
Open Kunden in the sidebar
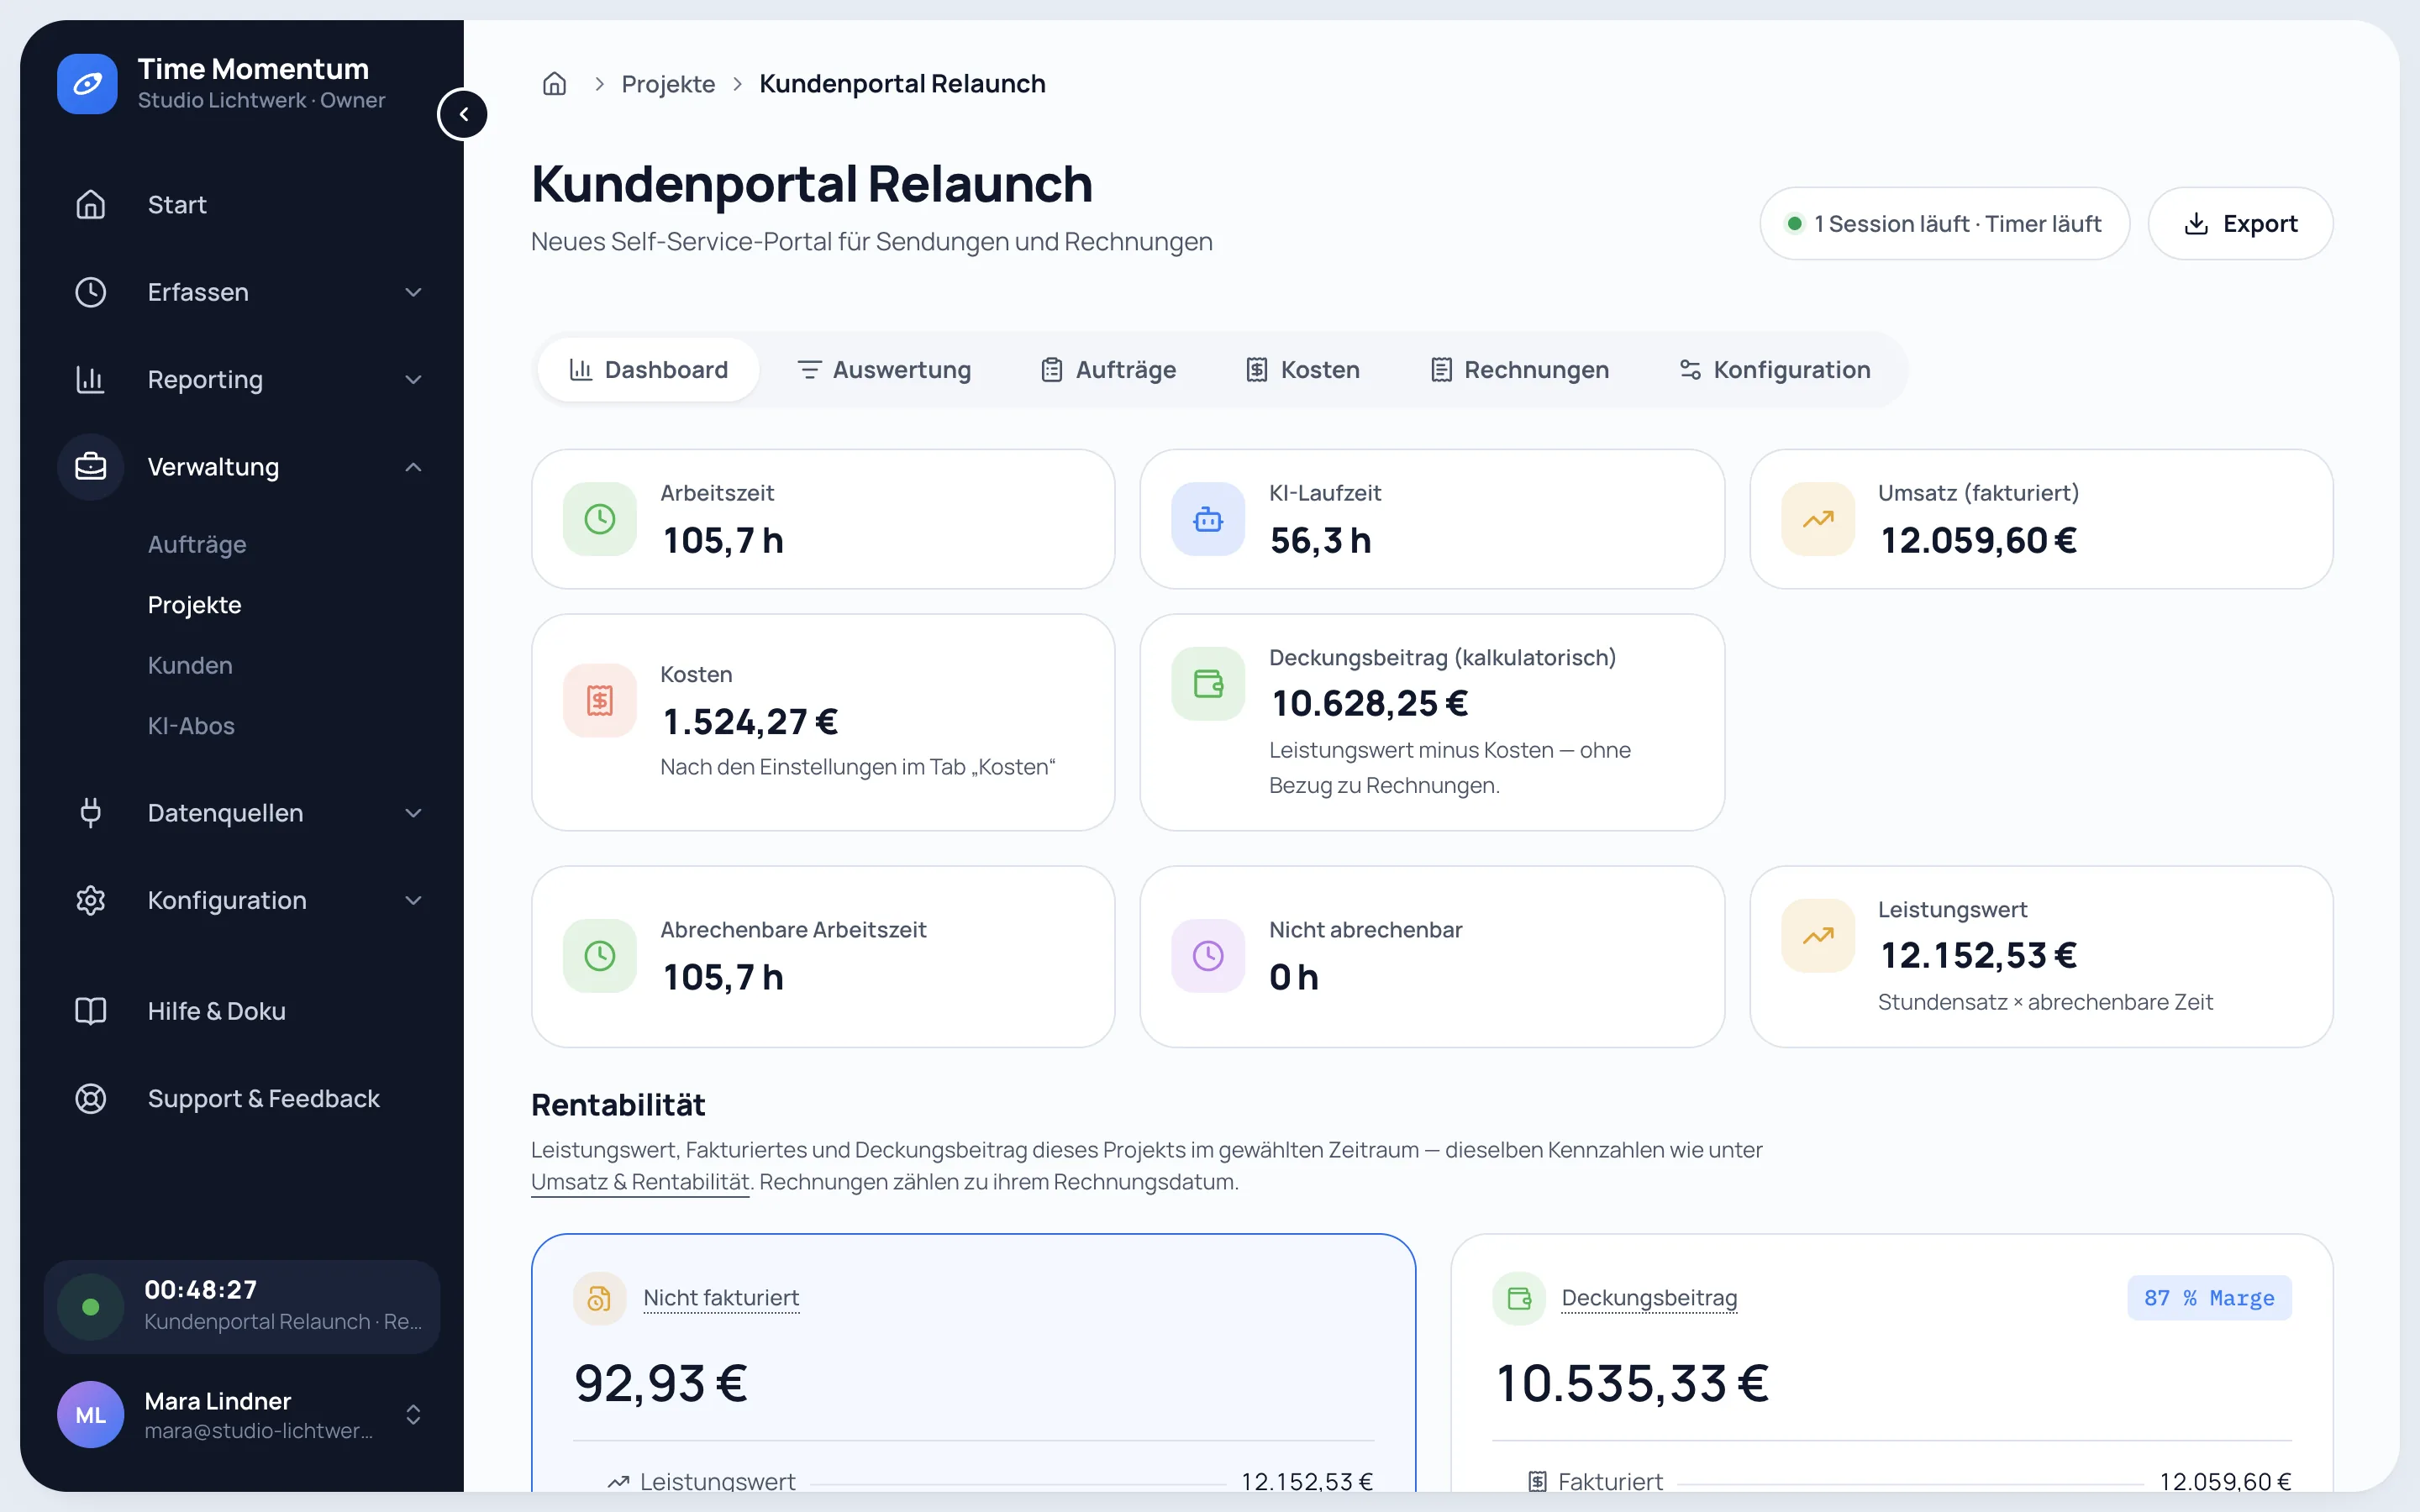(190, 666)
